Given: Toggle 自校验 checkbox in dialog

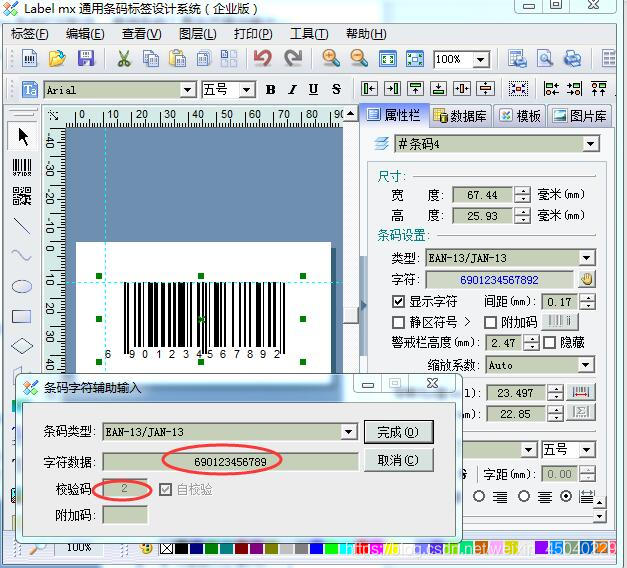Looking at the screenshot, I should [x=165, y=489].
